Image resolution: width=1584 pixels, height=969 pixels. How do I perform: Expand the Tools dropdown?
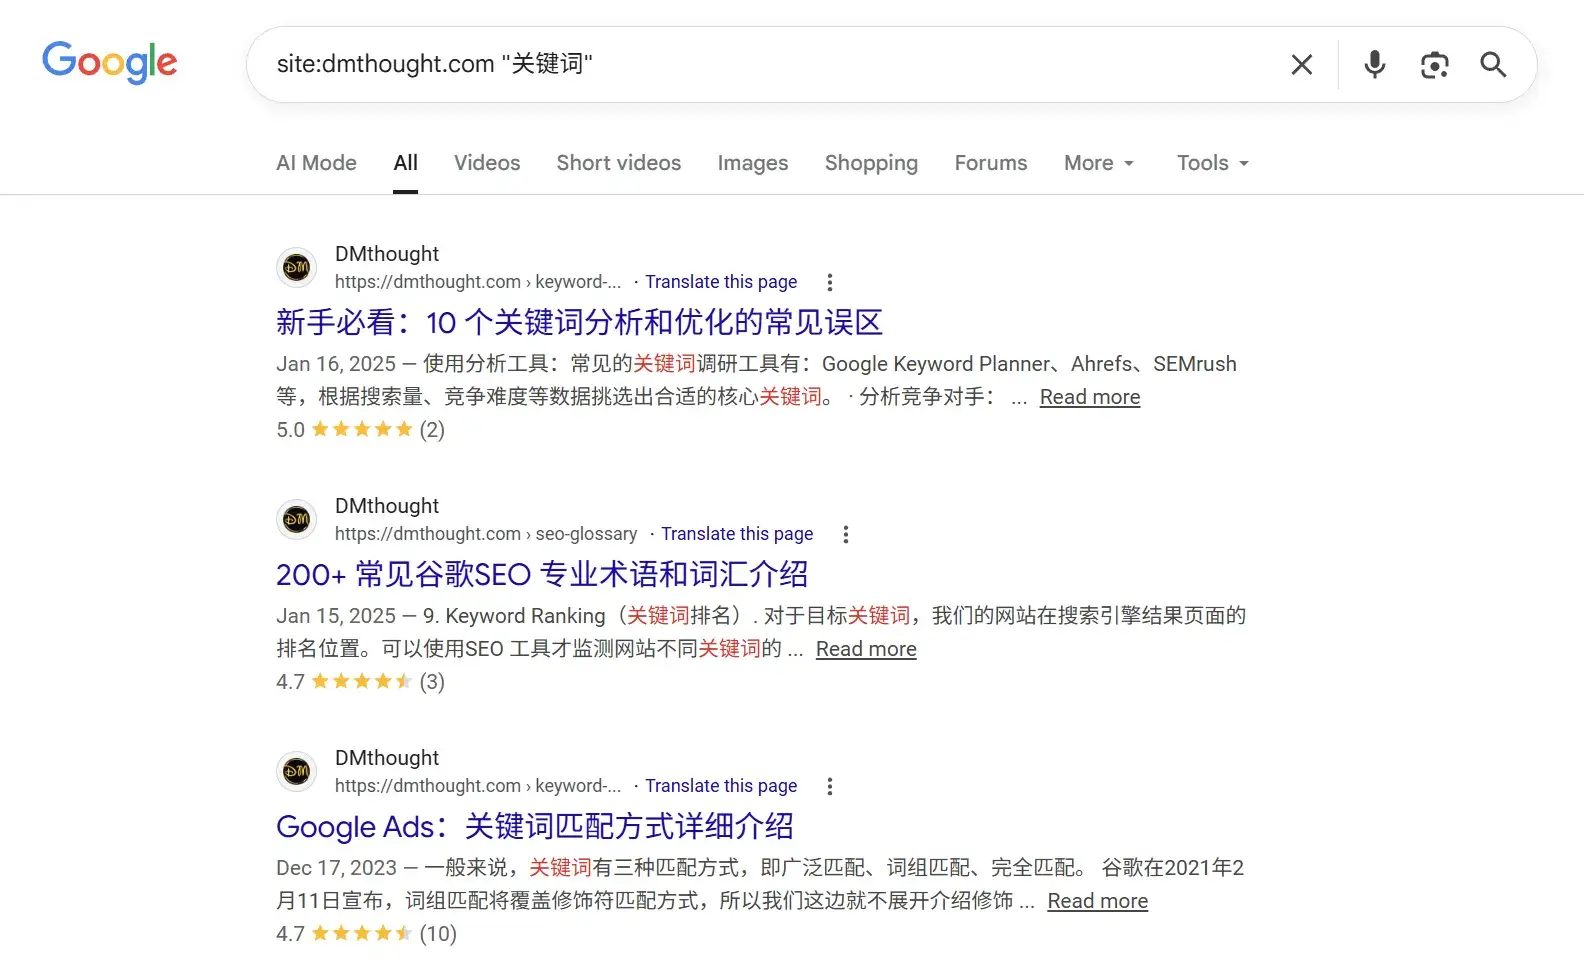pos(1213,163)
